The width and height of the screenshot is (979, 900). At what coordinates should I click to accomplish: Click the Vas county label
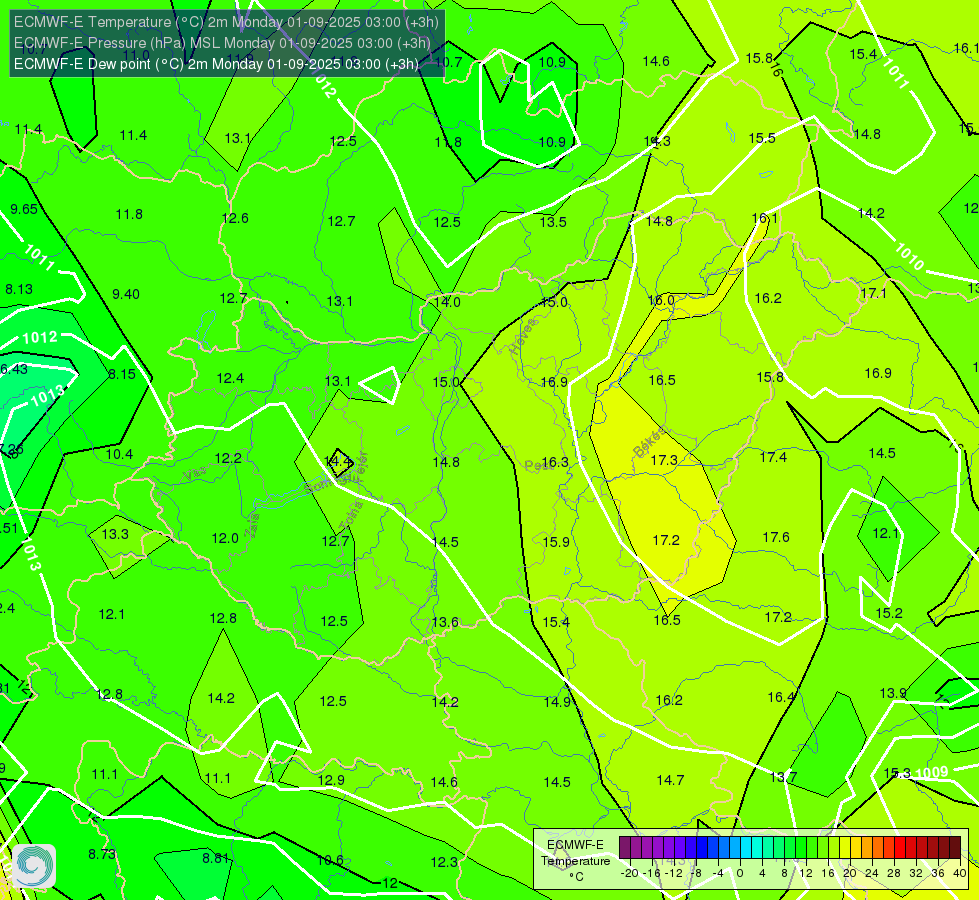click(195, 475)
